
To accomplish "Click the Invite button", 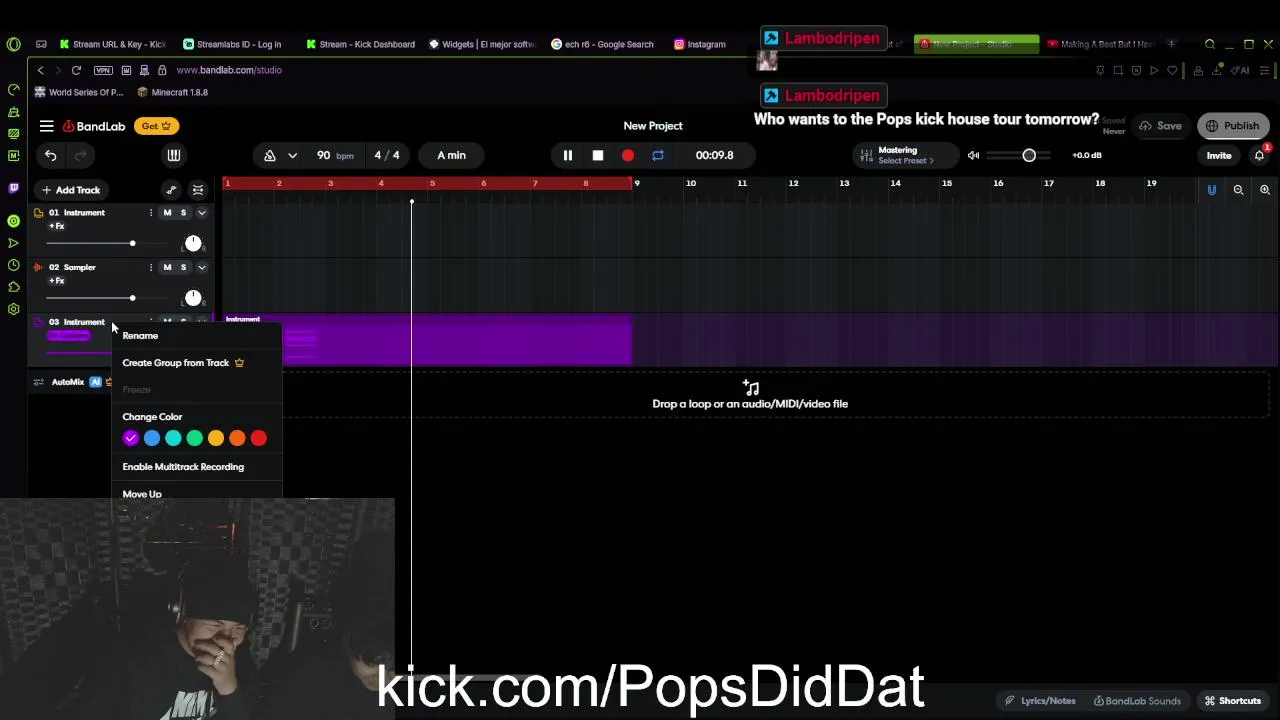I will point(1218,156).
